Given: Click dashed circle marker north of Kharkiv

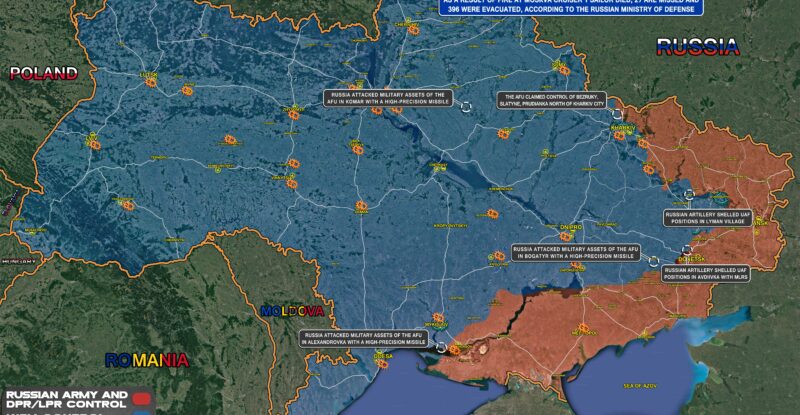Looking at the screenshot, I should (x=618, y=115).
